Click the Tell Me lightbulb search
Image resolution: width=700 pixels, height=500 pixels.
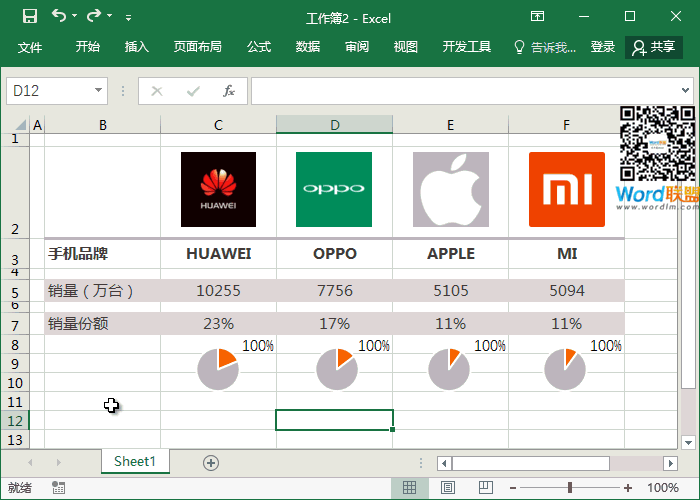pos(545,47)
